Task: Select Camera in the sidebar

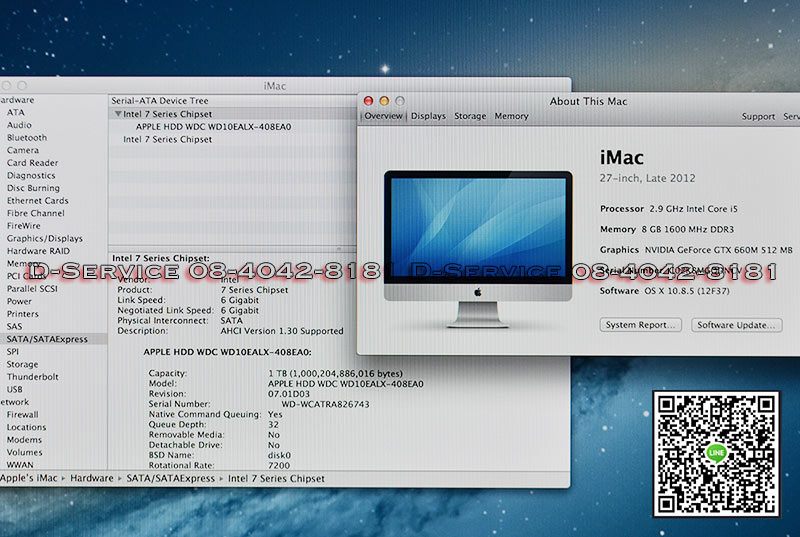Action: [x=22, y=150]
